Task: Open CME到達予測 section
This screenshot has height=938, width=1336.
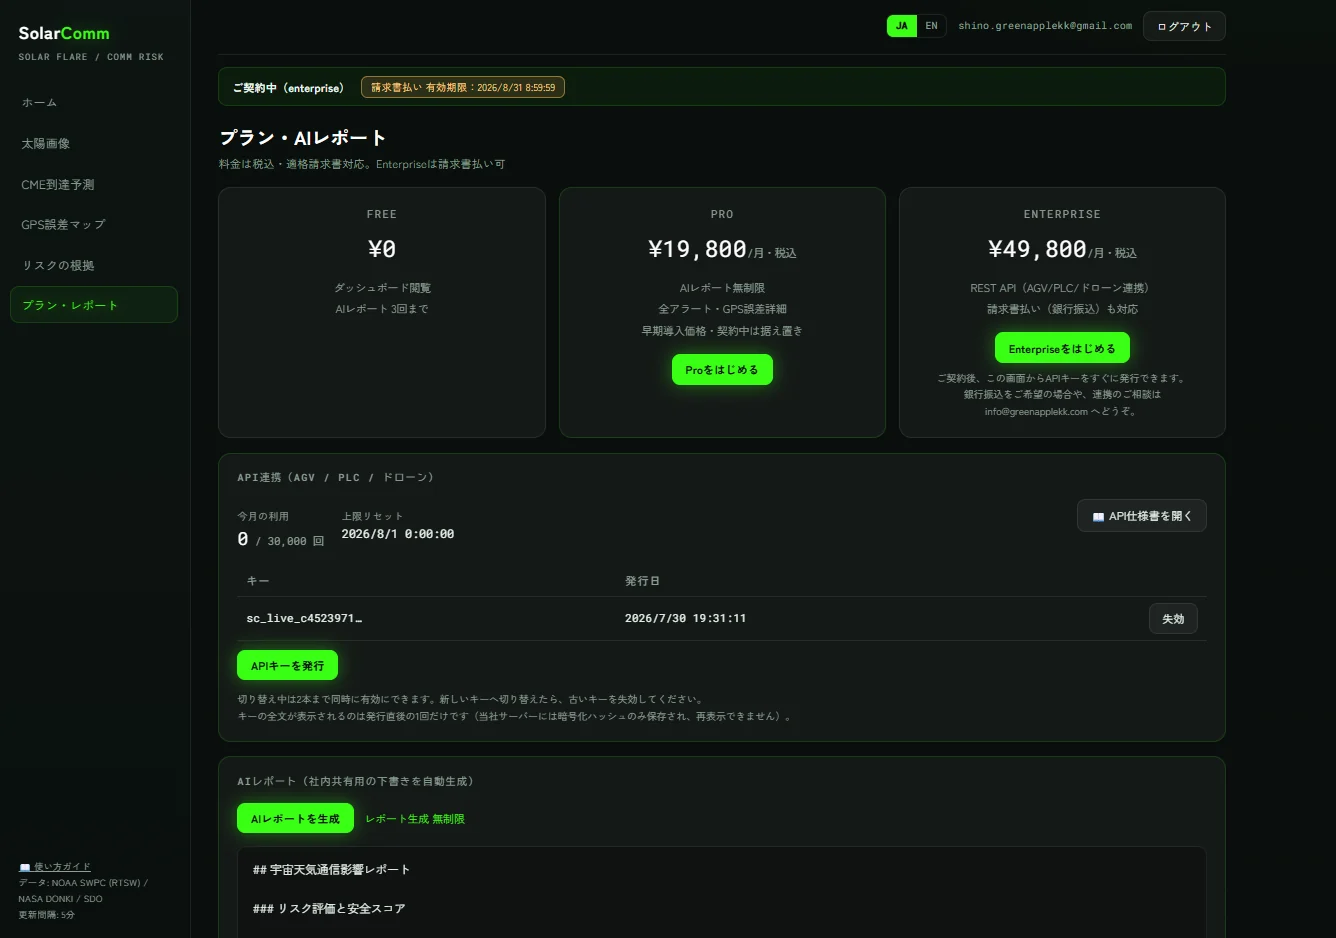Action: click(x=94, y=184)
